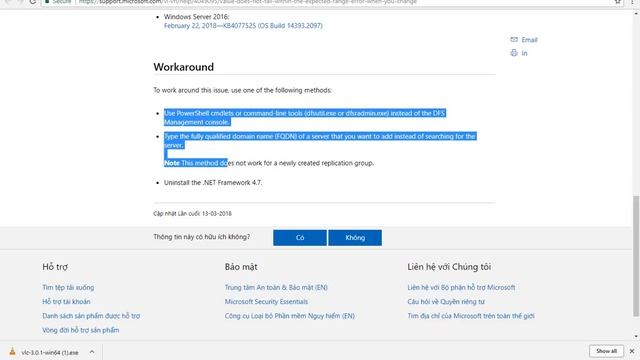Open Liên hệ với Bộ phận hỗ trợ Microsoft
Viewport: 640px width, 360px height.
point(461,287)
